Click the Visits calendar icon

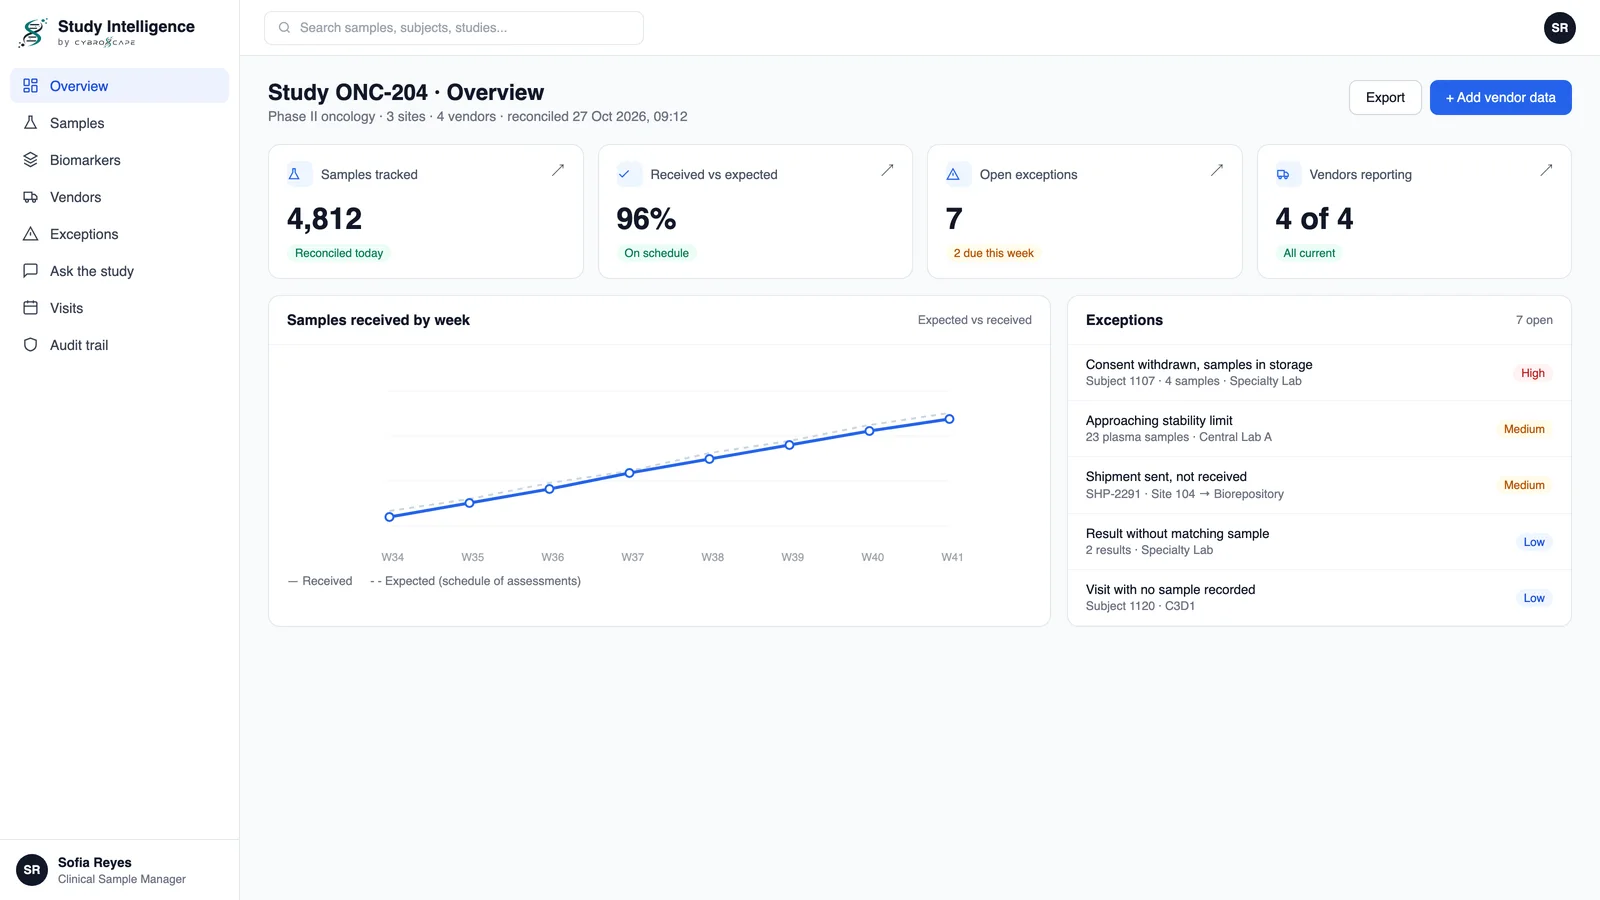(x=30, y=308)
